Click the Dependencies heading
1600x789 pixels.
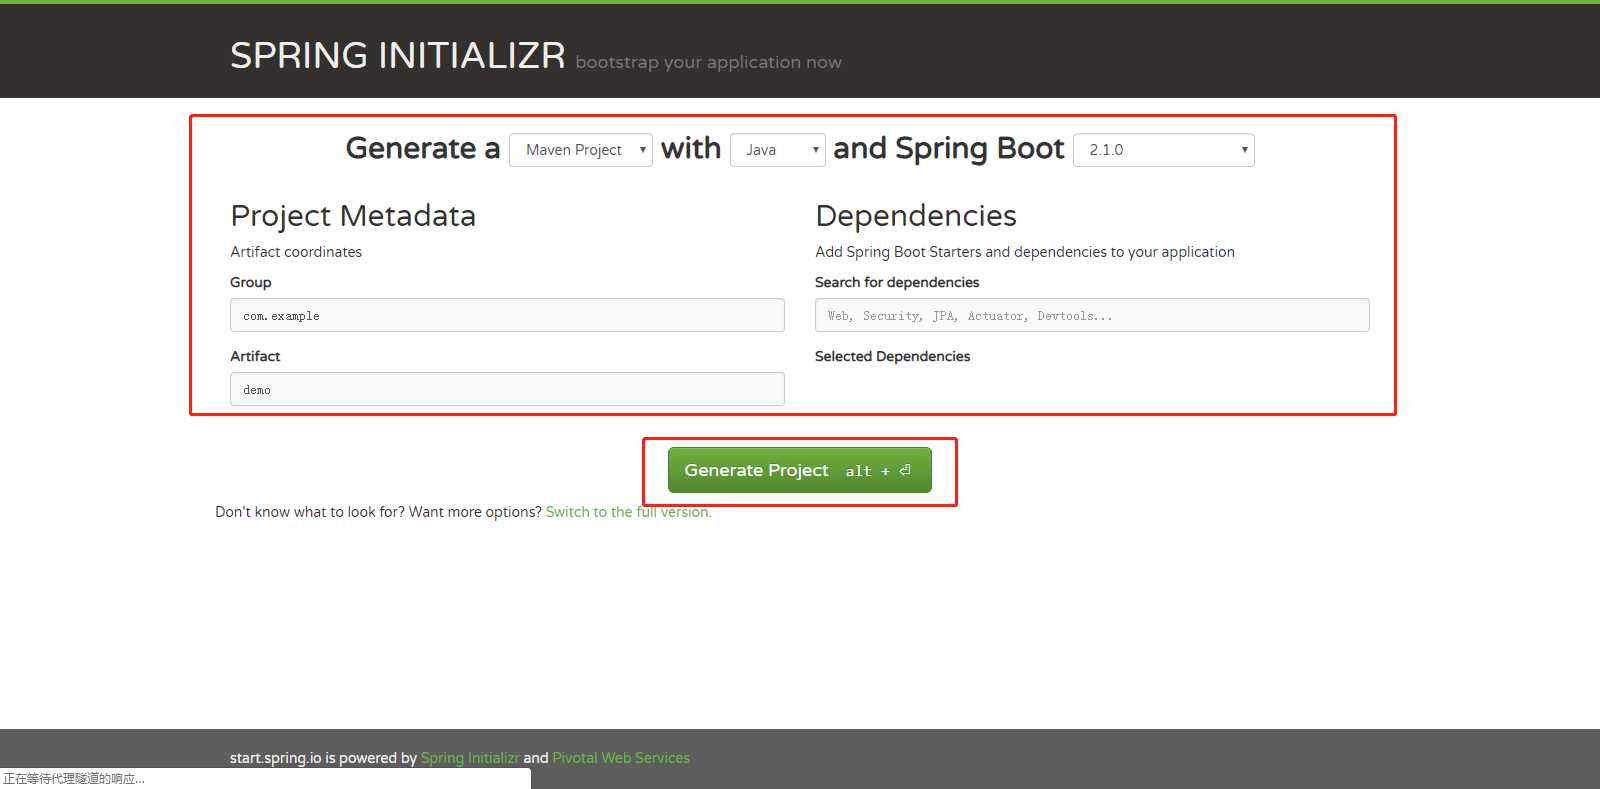(x=916, y=216)
